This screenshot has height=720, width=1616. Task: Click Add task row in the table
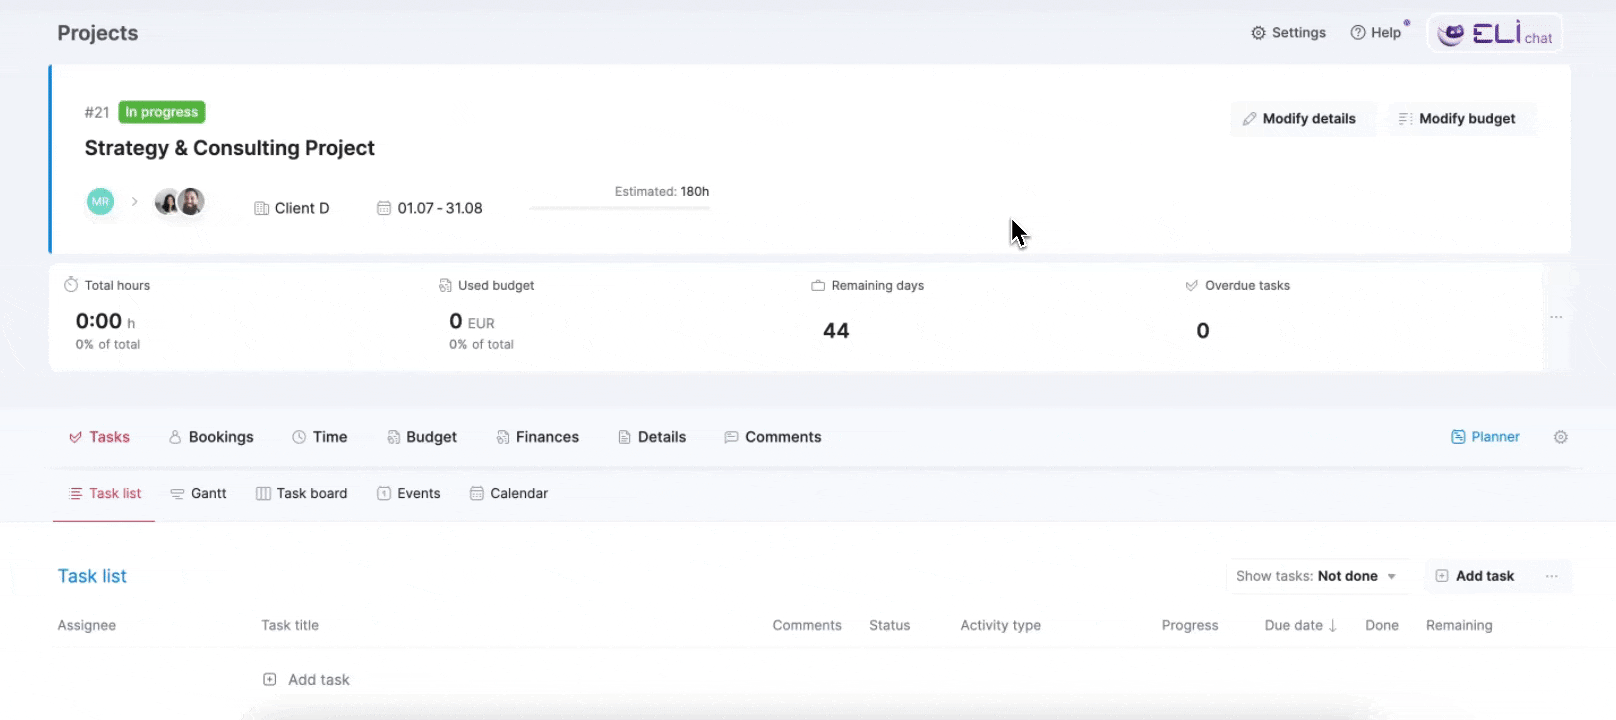click(306, 680)
